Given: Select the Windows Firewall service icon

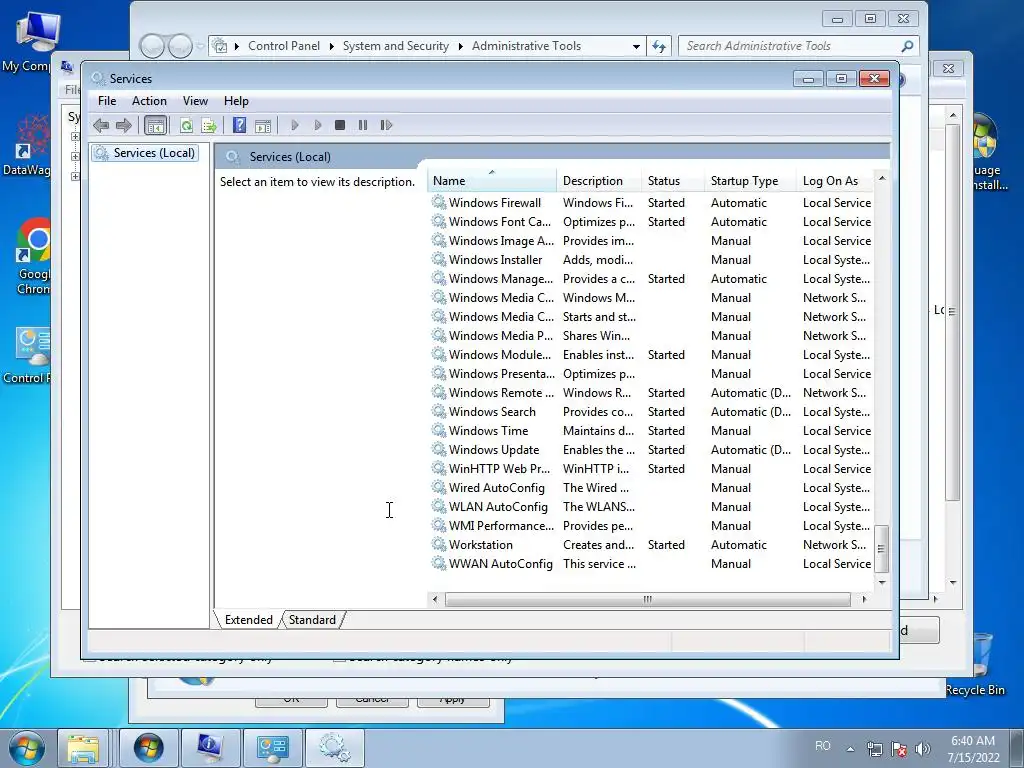Looking at the screenshot, I should pyautogui.click(x=439, y=202).
